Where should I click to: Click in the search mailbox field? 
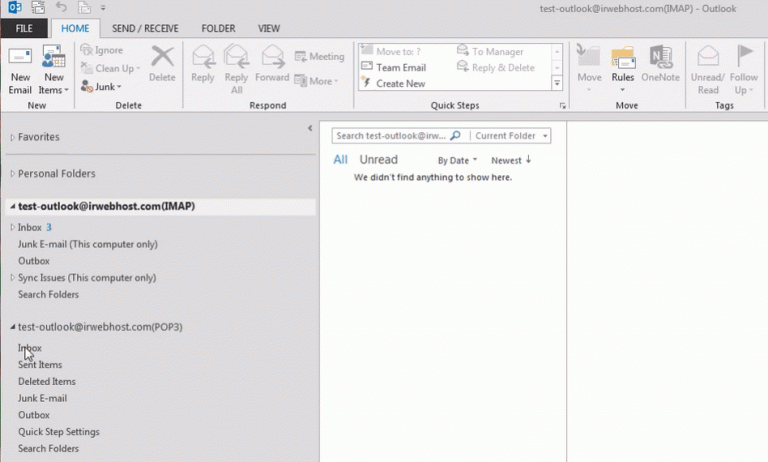coord(391,136)
